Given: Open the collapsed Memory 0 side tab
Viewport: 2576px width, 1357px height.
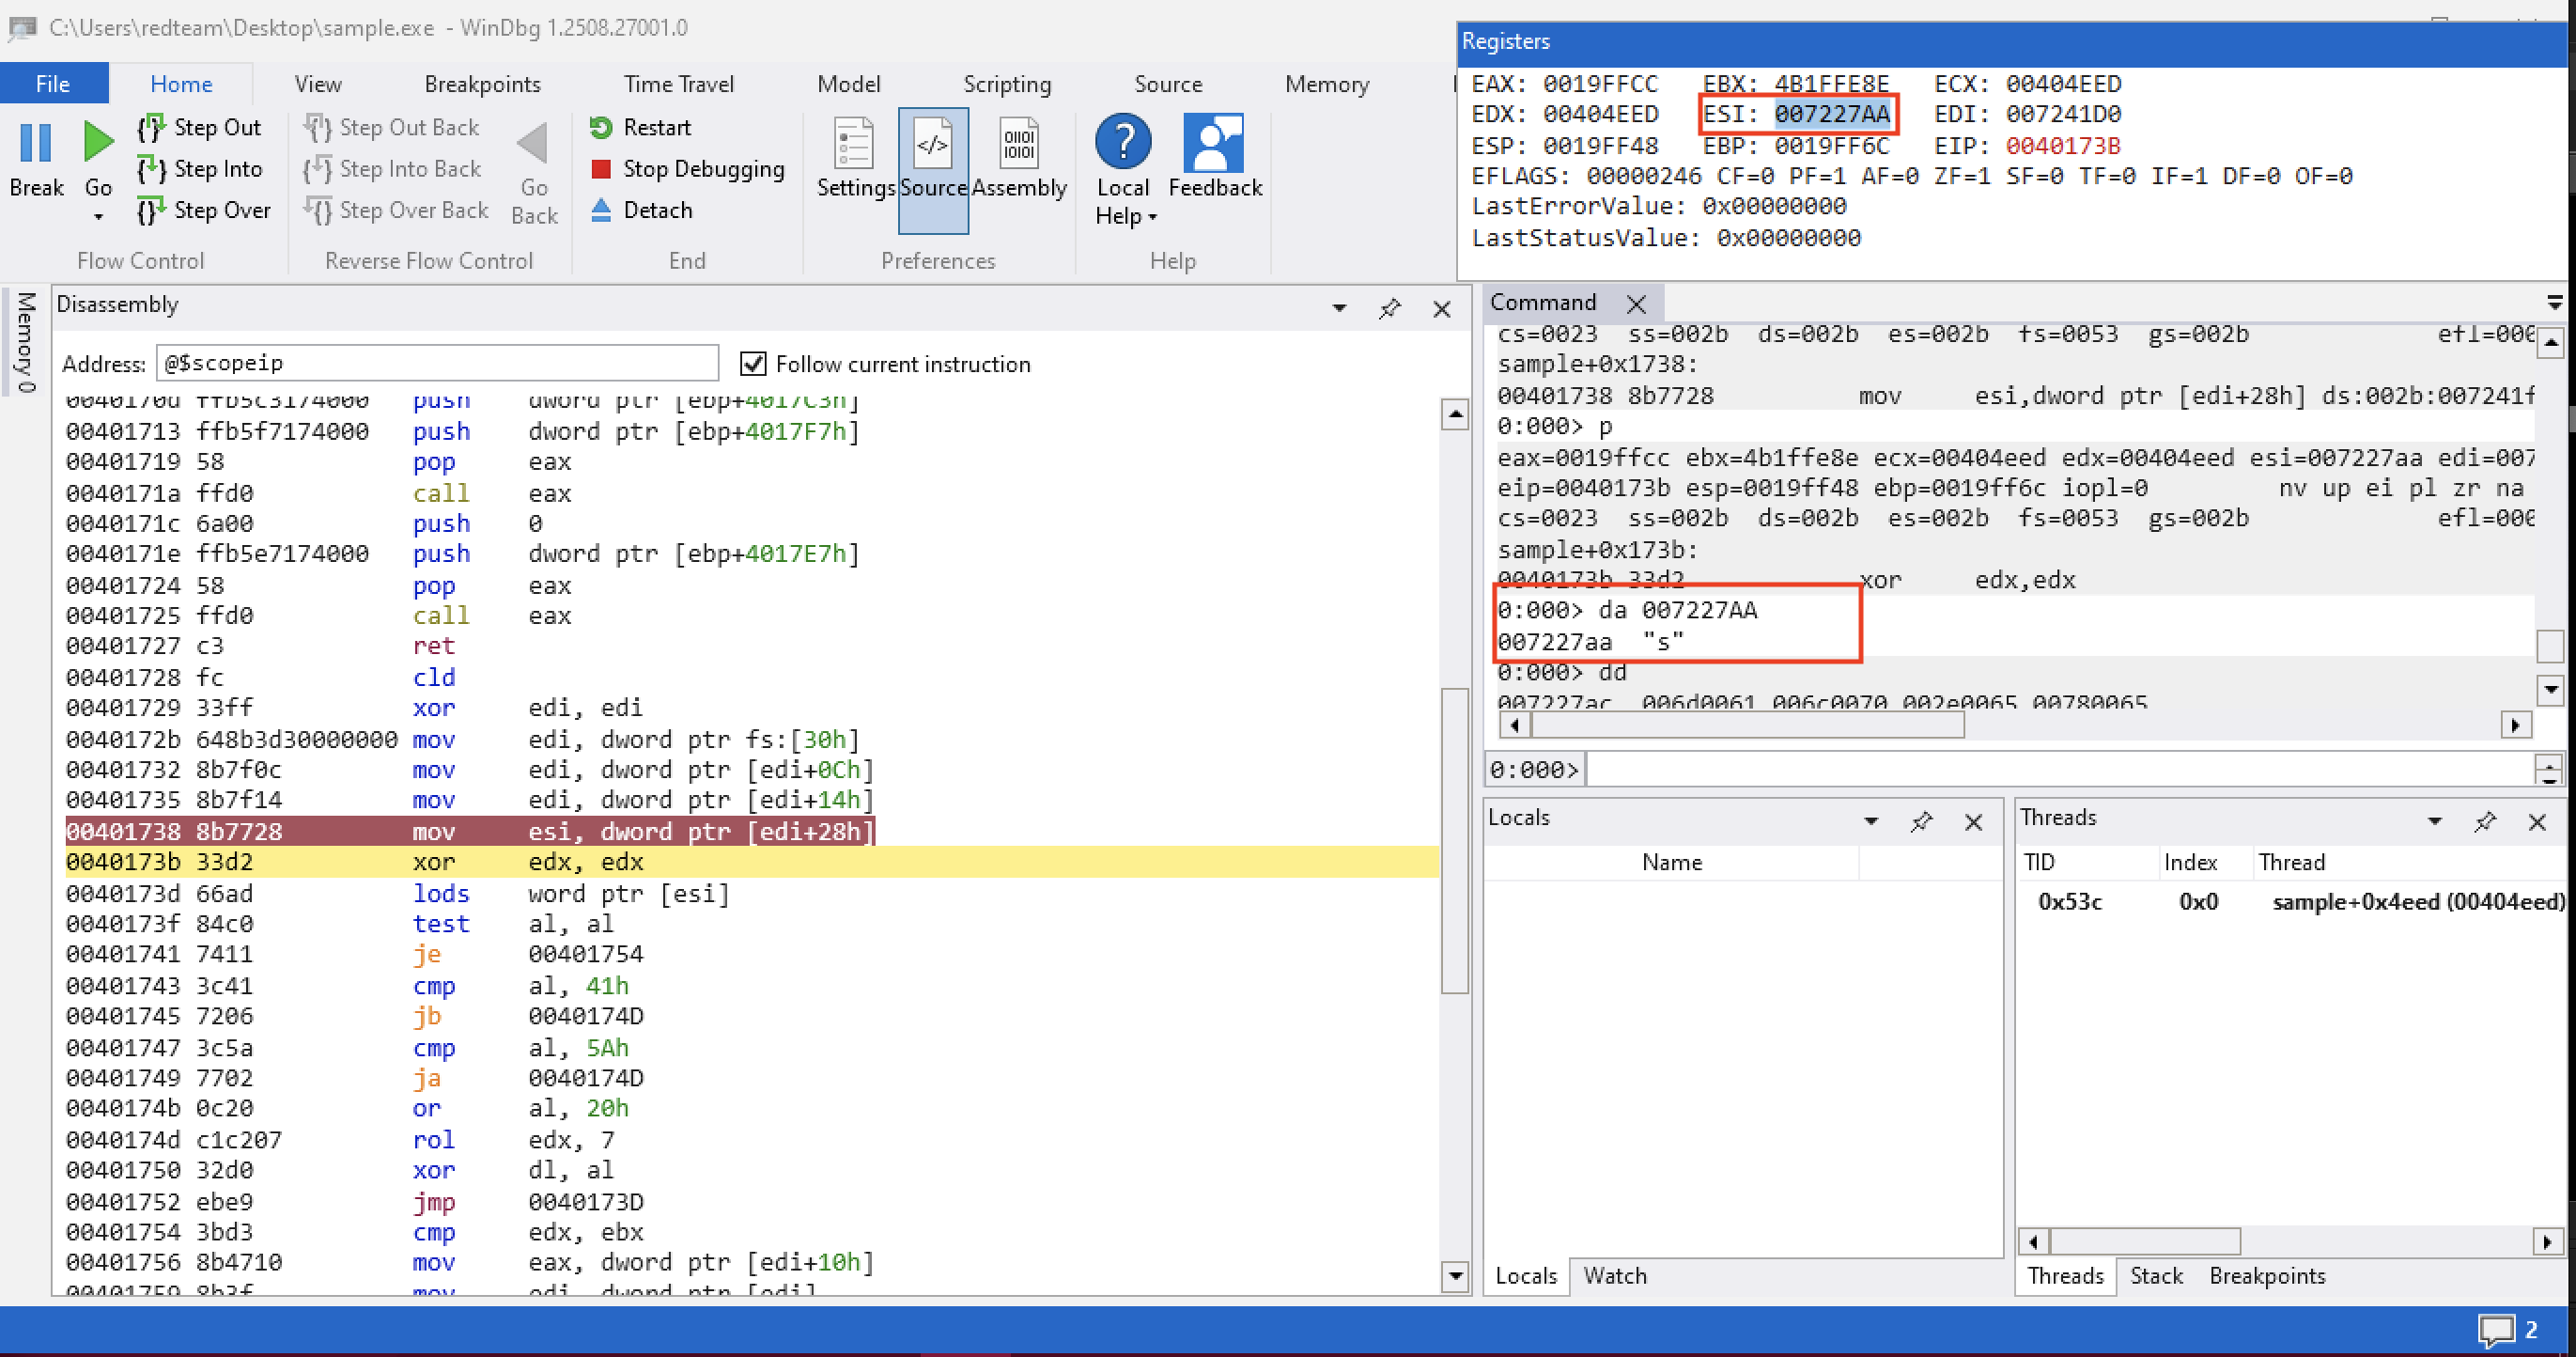Looking at the screenshot, I should 26,342.
